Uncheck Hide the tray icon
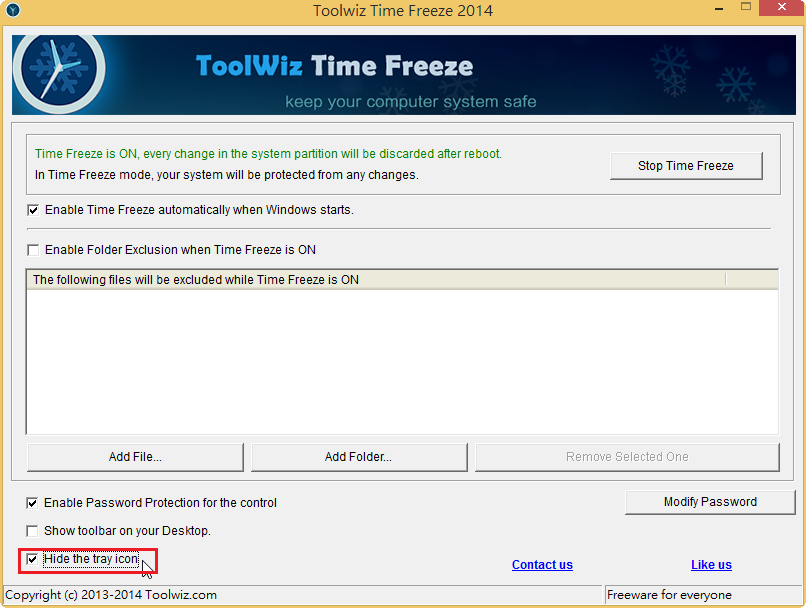The height and width of the screenshot is (608, 806). point(32,559)
